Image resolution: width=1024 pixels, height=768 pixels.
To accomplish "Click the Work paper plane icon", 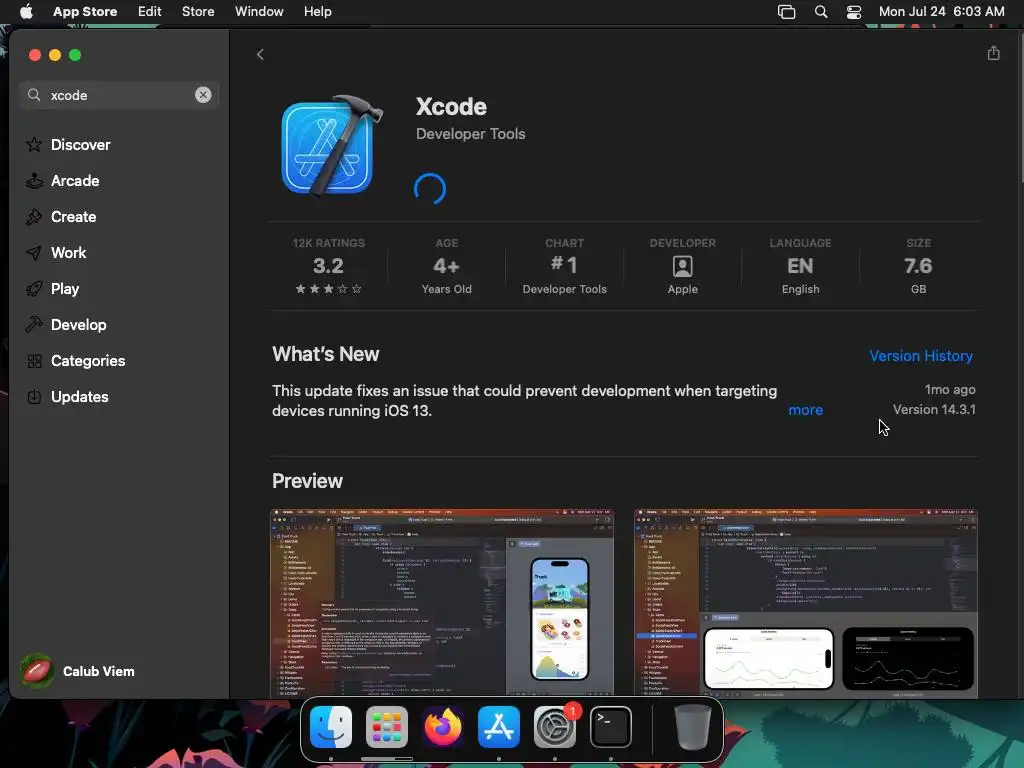I will point(34,253).
